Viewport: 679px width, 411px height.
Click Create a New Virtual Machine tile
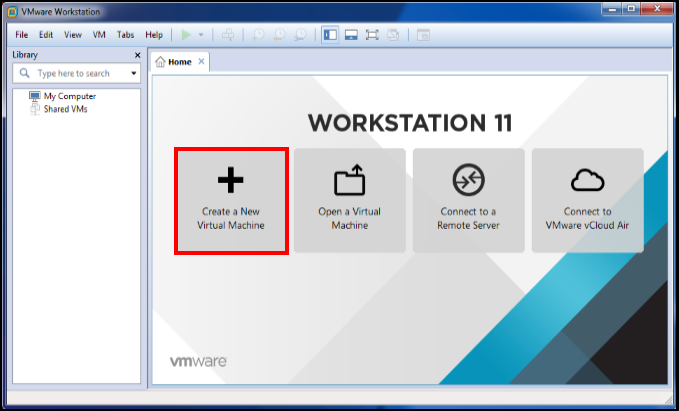tap(231, 201)
